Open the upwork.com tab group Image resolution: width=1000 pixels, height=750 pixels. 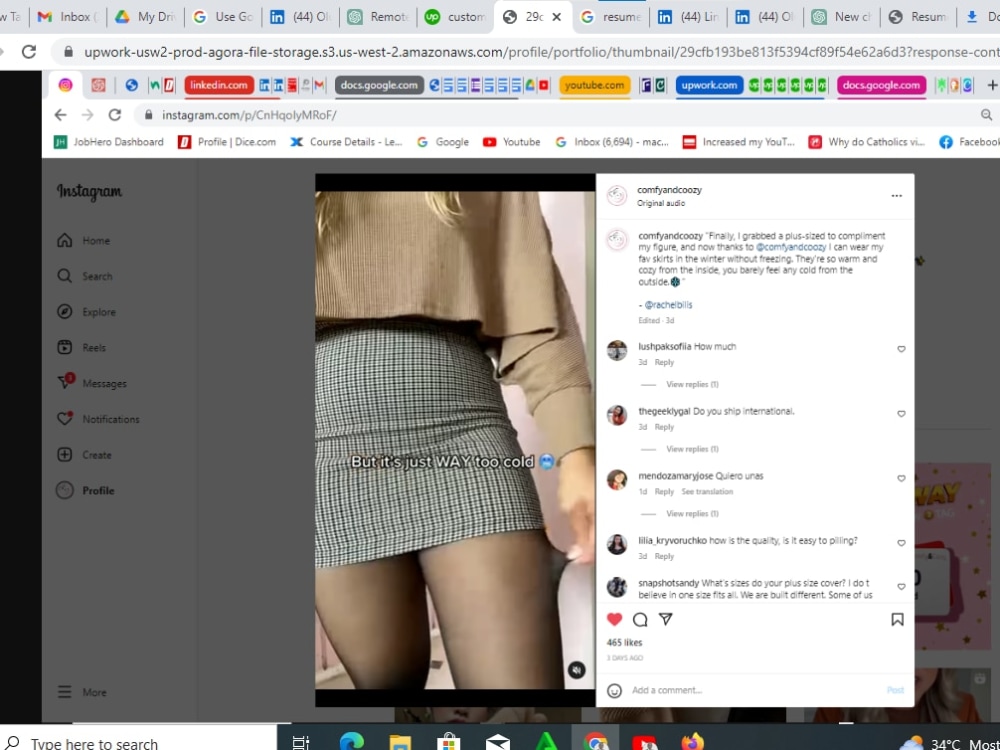pos(709,85)
